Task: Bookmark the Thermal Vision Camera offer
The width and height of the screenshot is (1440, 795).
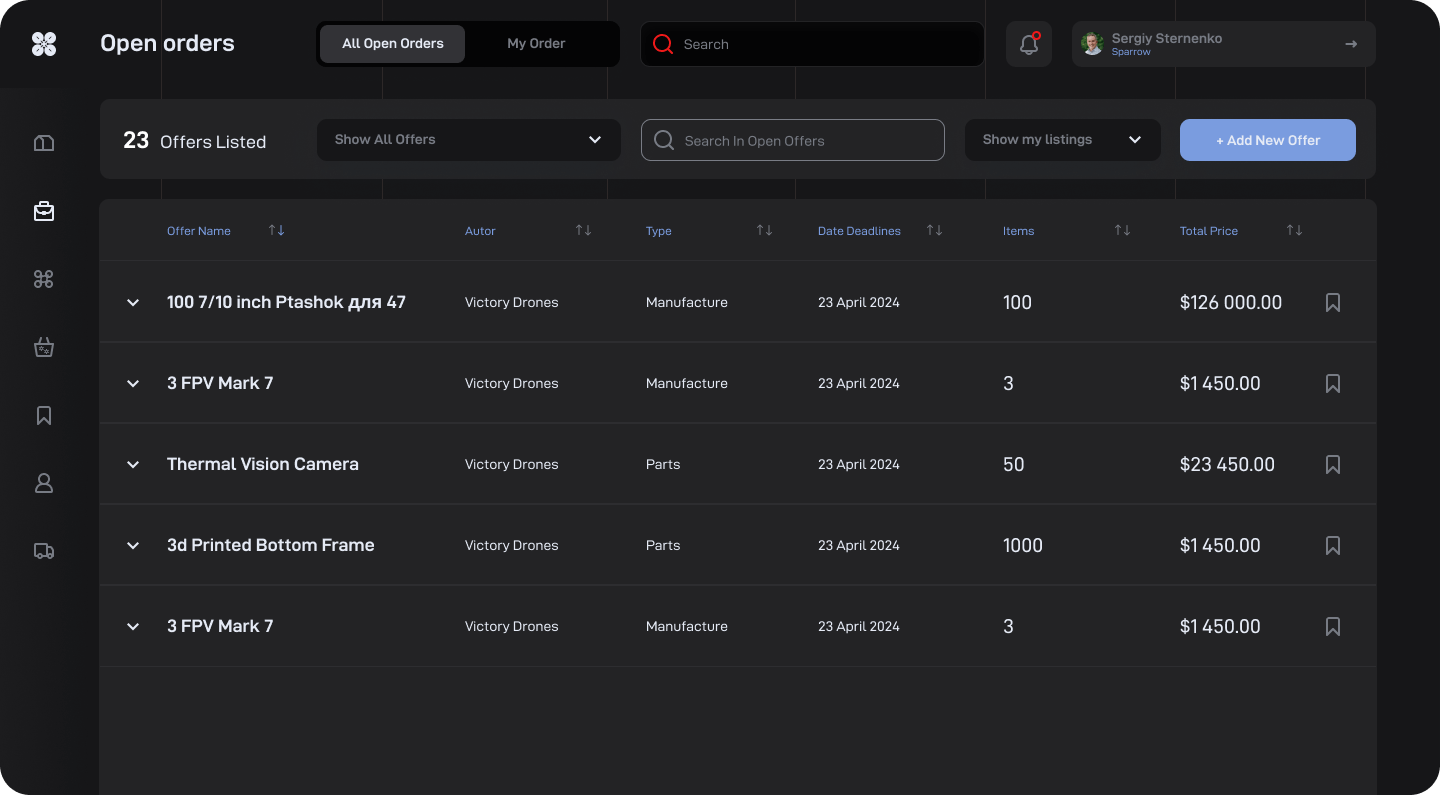Action: (1332, 464)
